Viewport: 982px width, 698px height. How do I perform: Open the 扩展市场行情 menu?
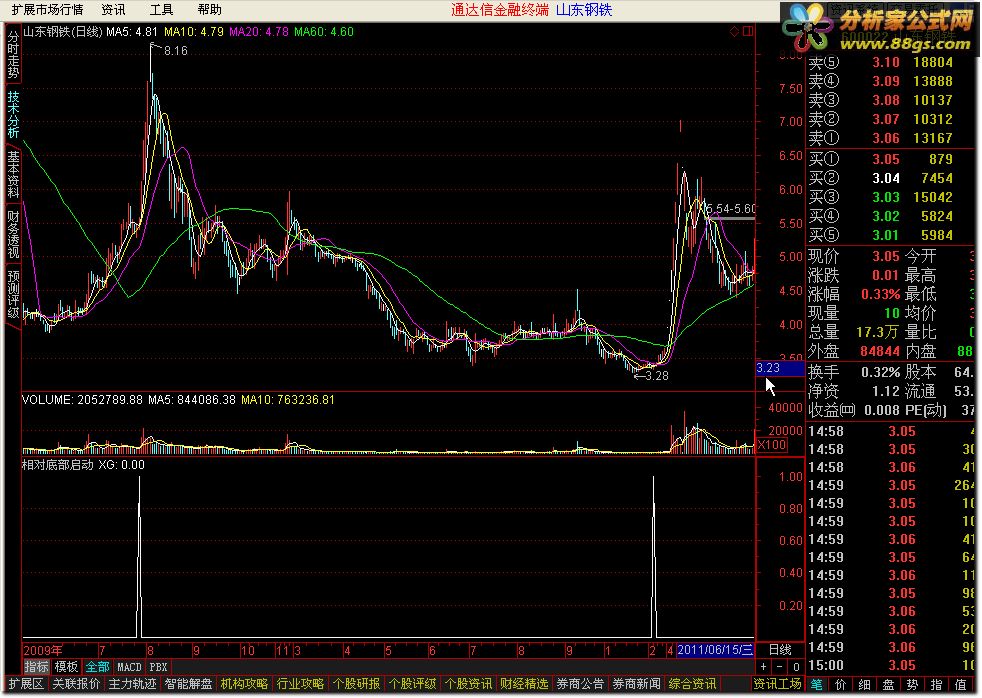tap(48, 9)
